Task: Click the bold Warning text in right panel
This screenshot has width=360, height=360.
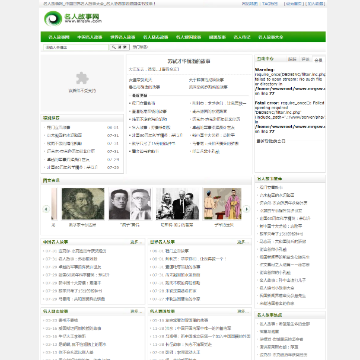Action: coord(263,70)
